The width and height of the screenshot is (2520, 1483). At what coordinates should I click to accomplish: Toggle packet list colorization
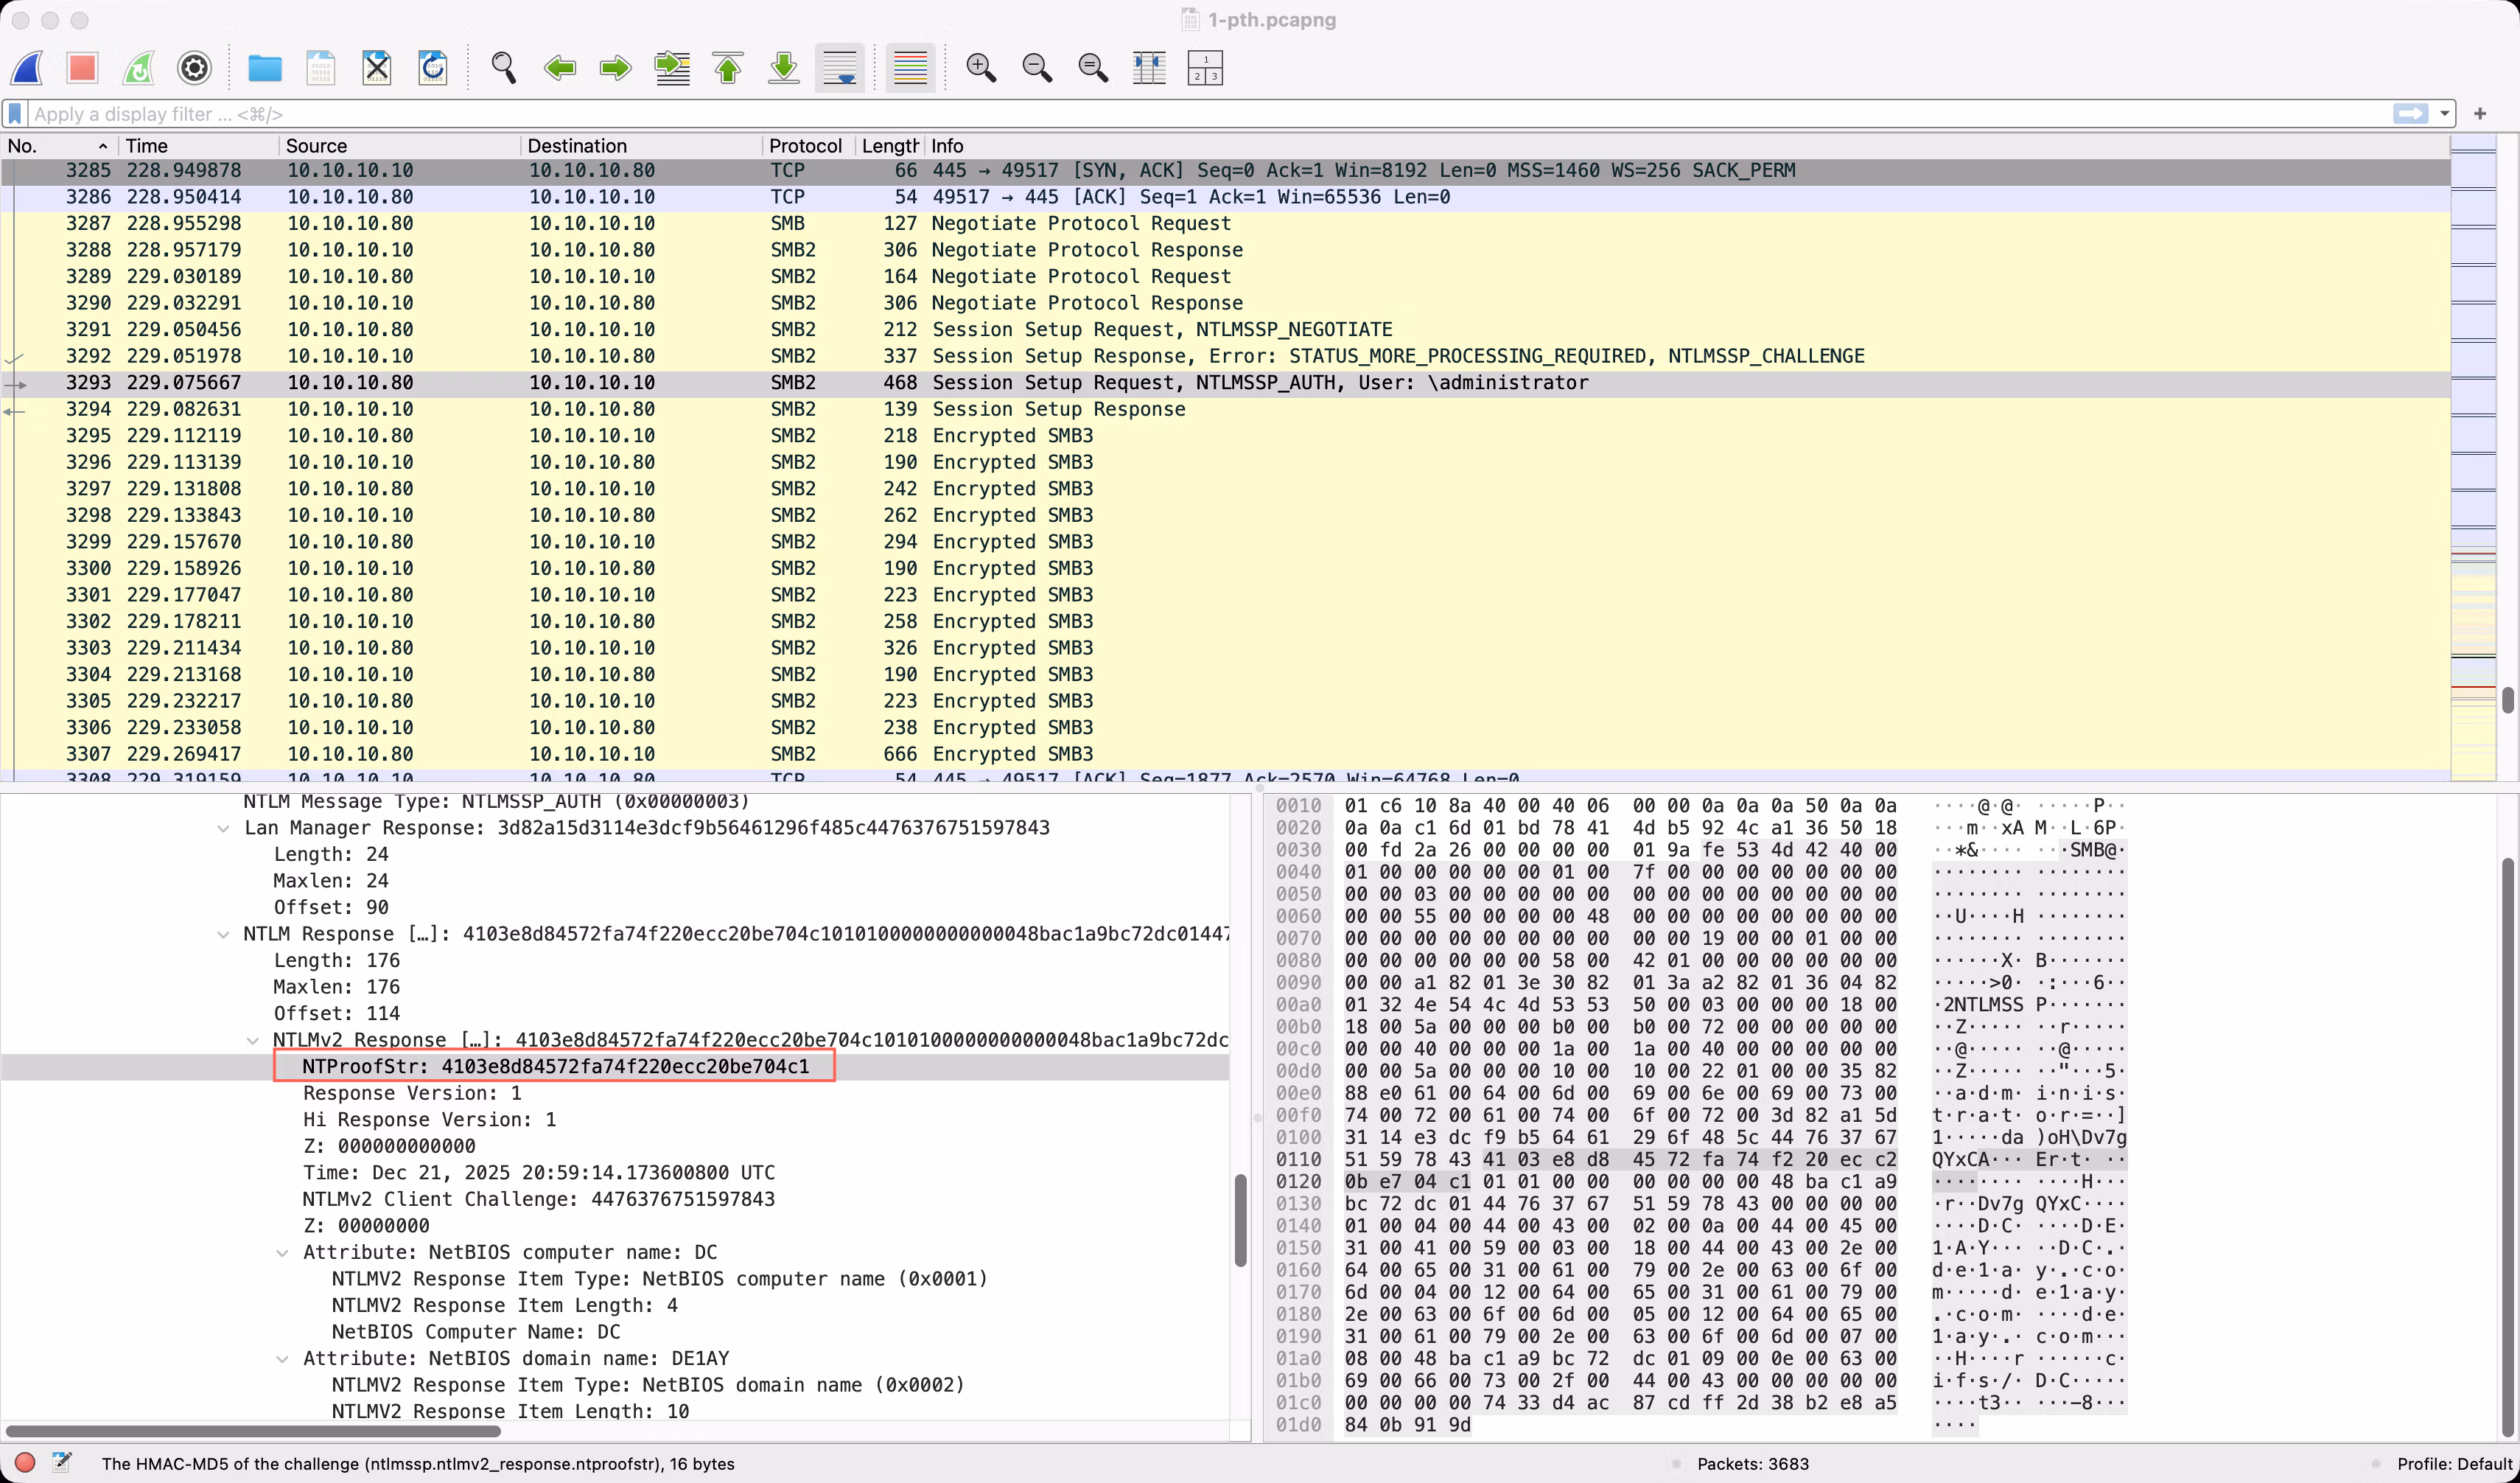point(910,68)
